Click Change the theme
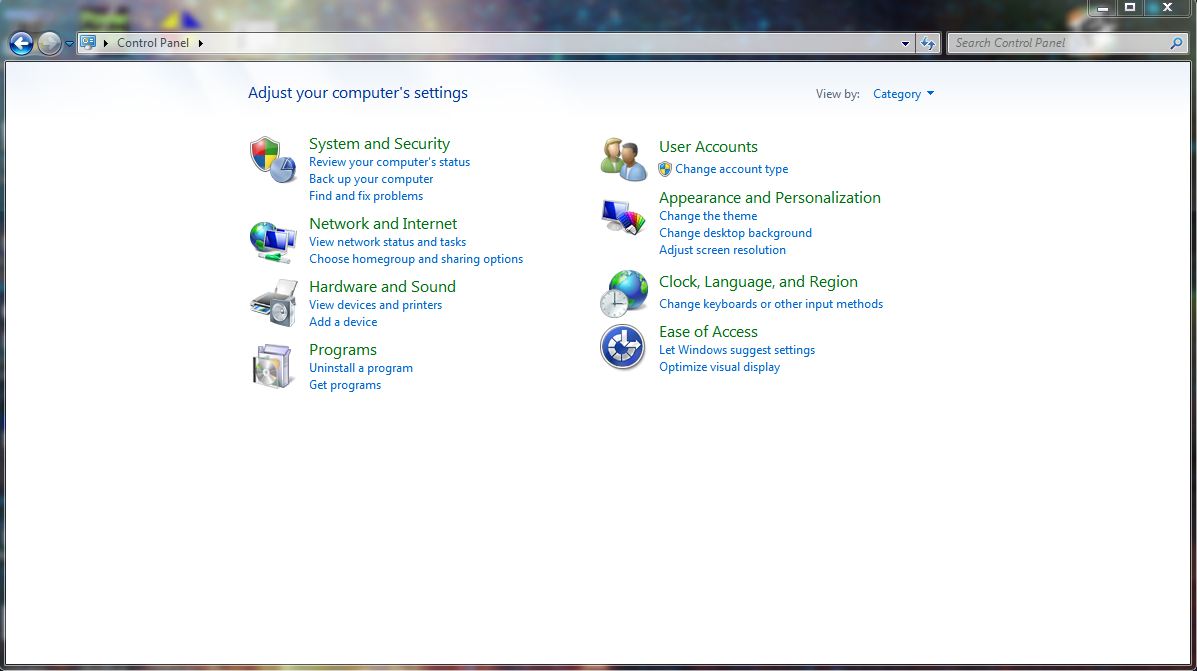The height and width of the screenshot is (671, 1197). click(x=708, y=216)
